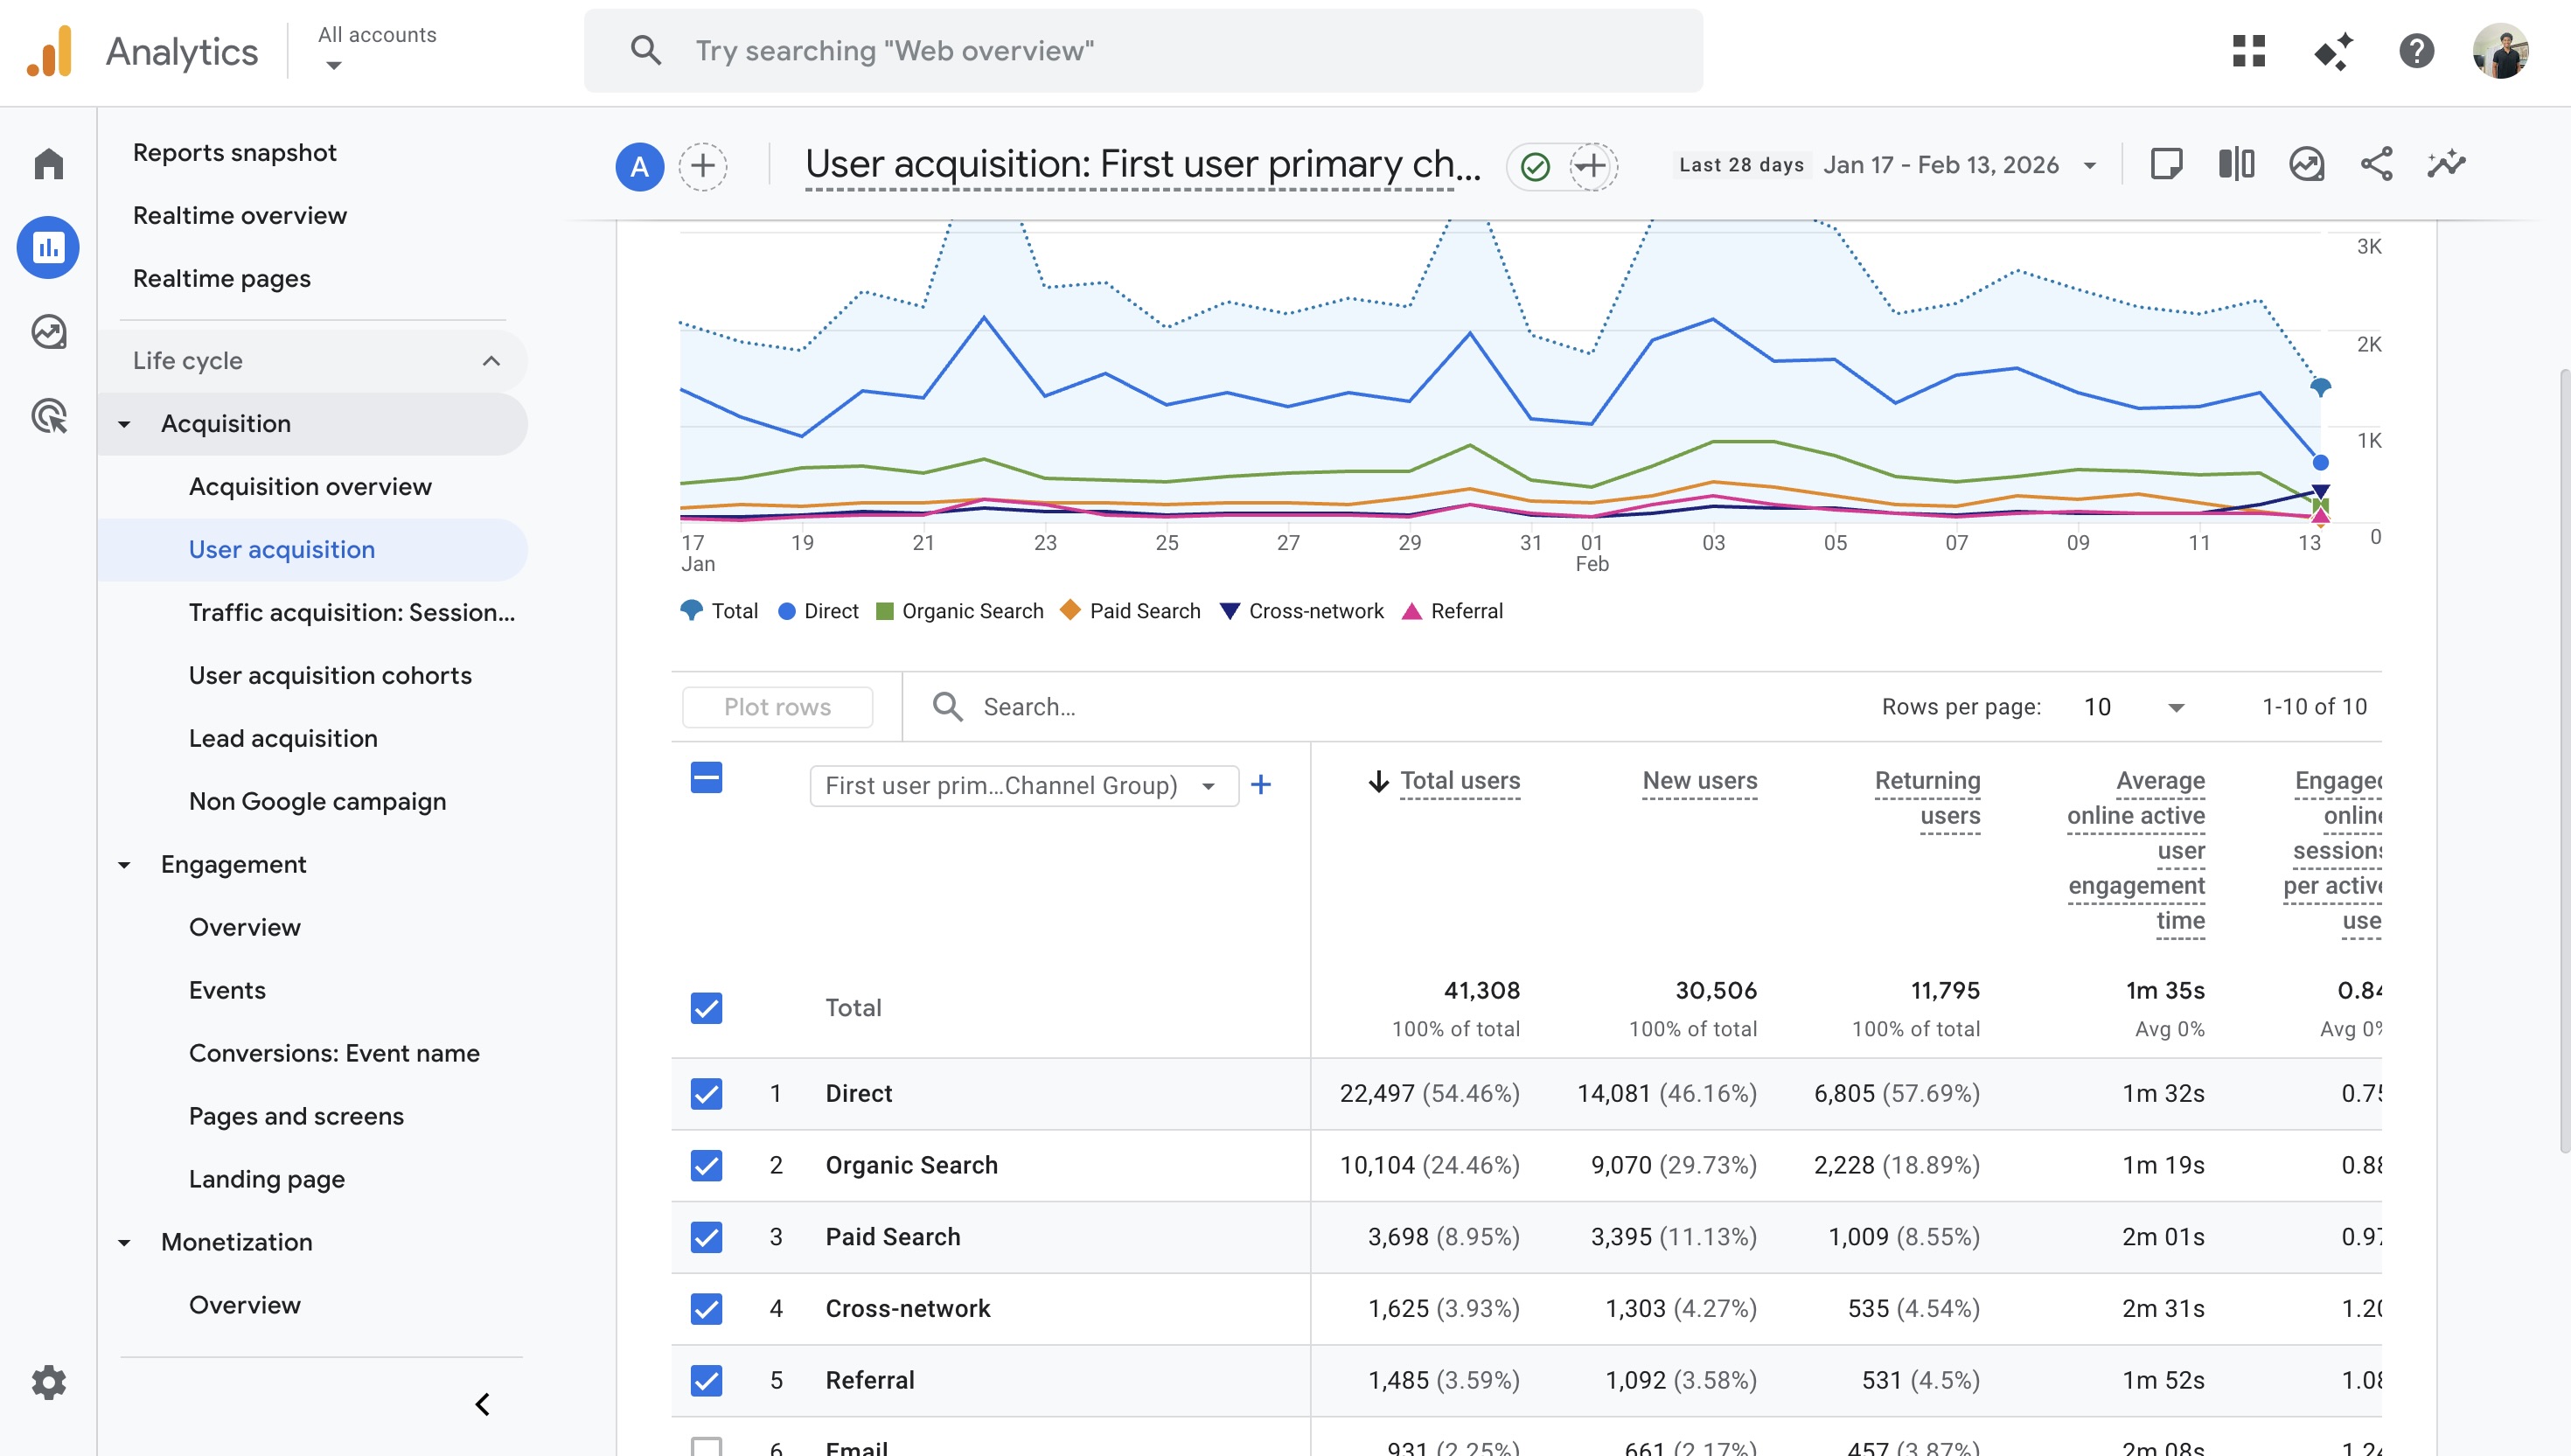Check the Email row checkbox

[x=706, y=1446]
